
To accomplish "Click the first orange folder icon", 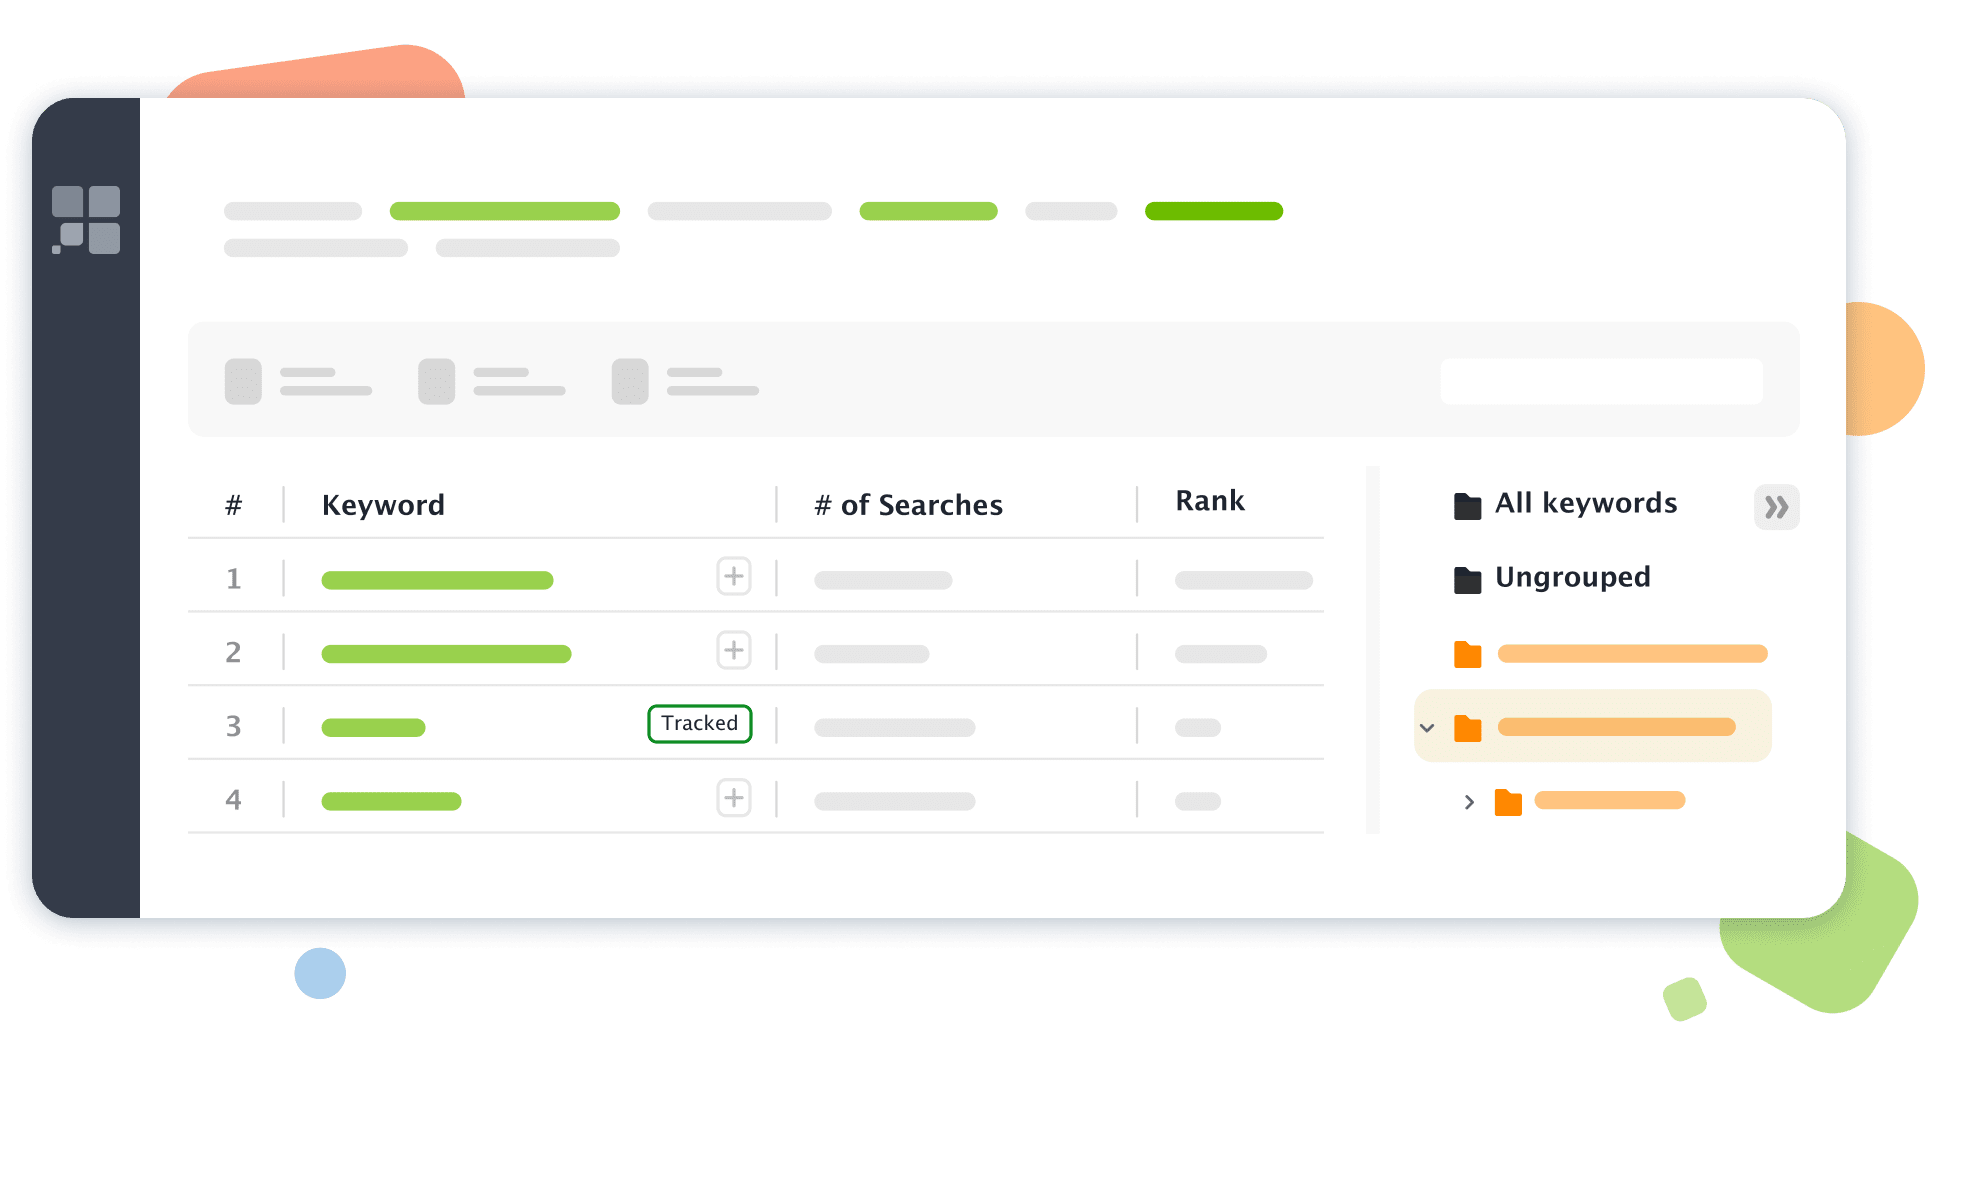I will tap(1468, 653).
